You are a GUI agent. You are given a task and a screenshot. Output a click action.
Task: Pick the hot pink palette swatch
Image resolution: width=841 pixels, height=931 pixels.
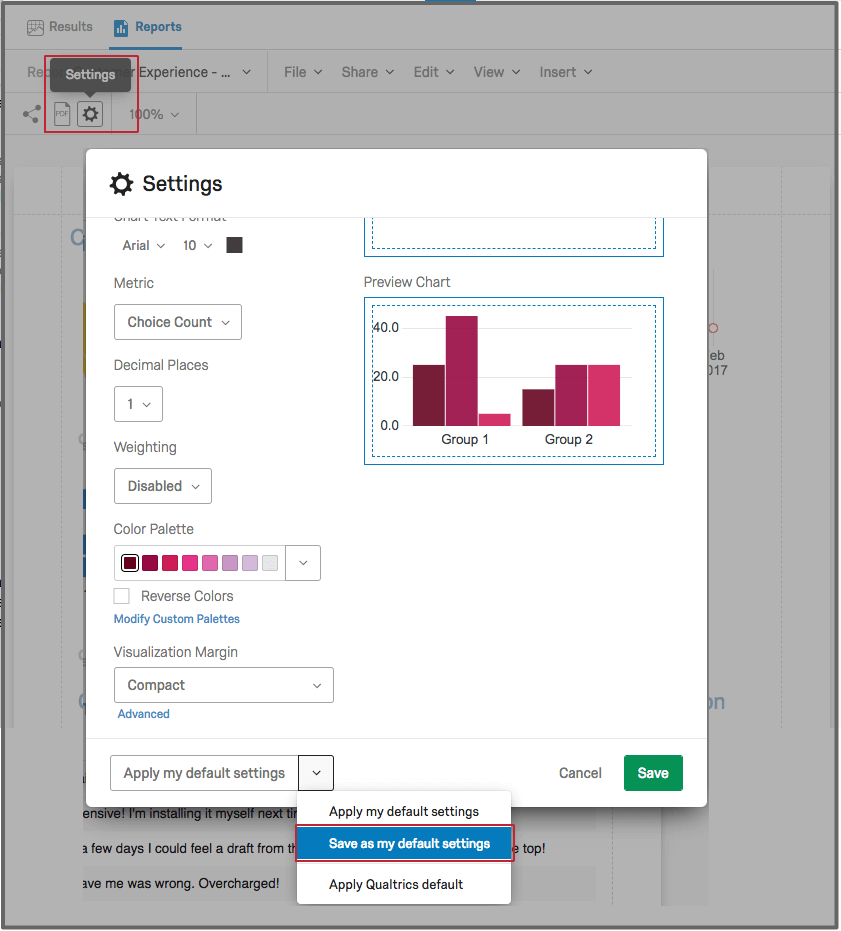(190, 563)
